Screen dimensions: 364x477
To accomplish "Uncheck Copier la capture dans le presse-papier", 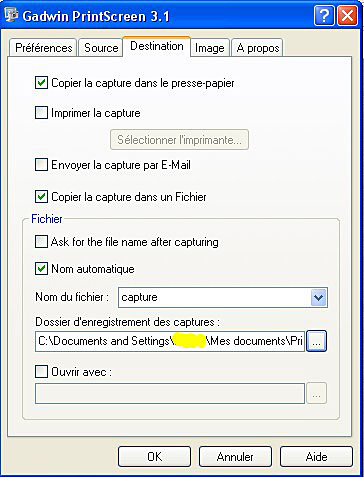I will pyautogui.click(x=41, y=83).
